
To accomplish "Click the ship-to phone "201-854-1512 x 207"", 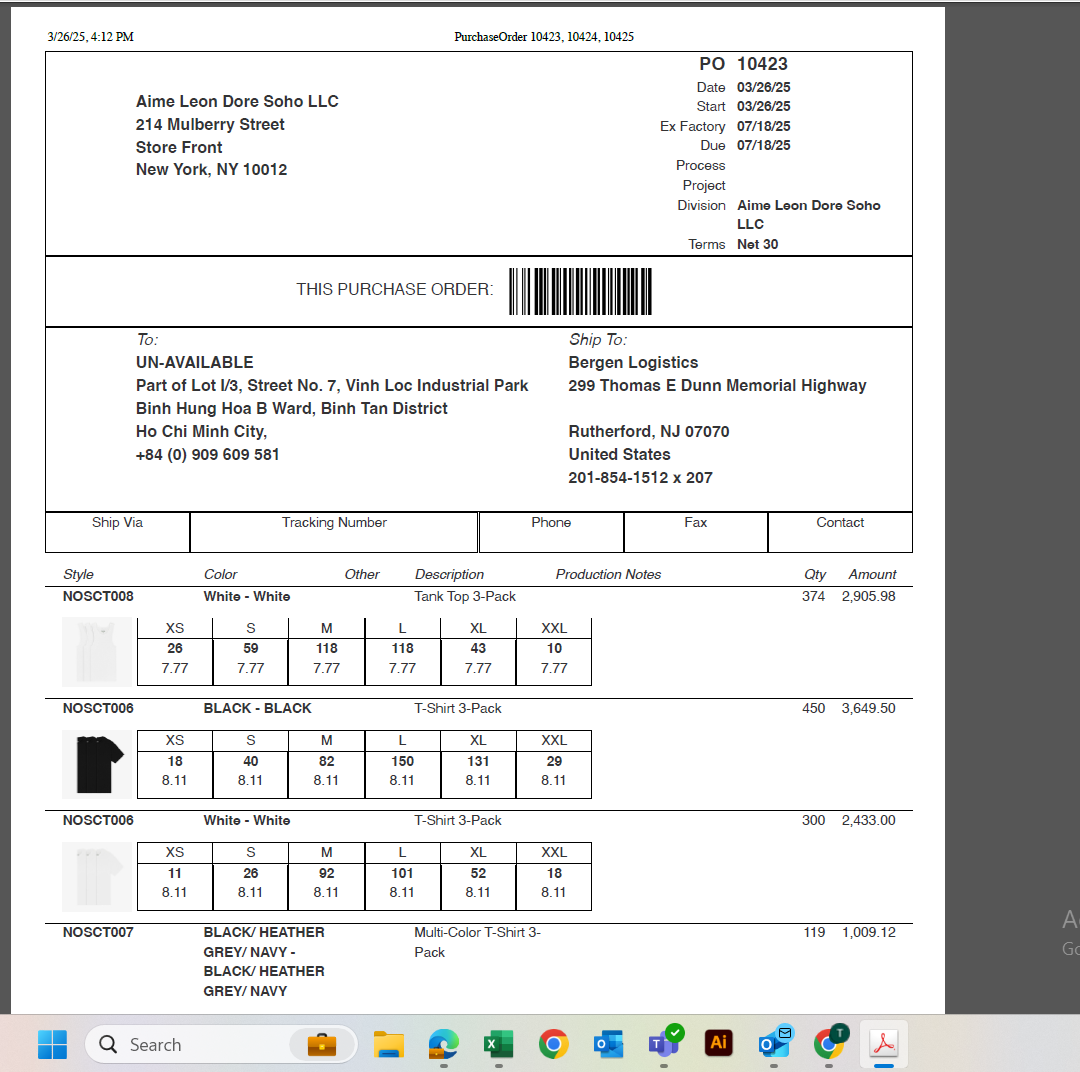I will pos(641,477).
